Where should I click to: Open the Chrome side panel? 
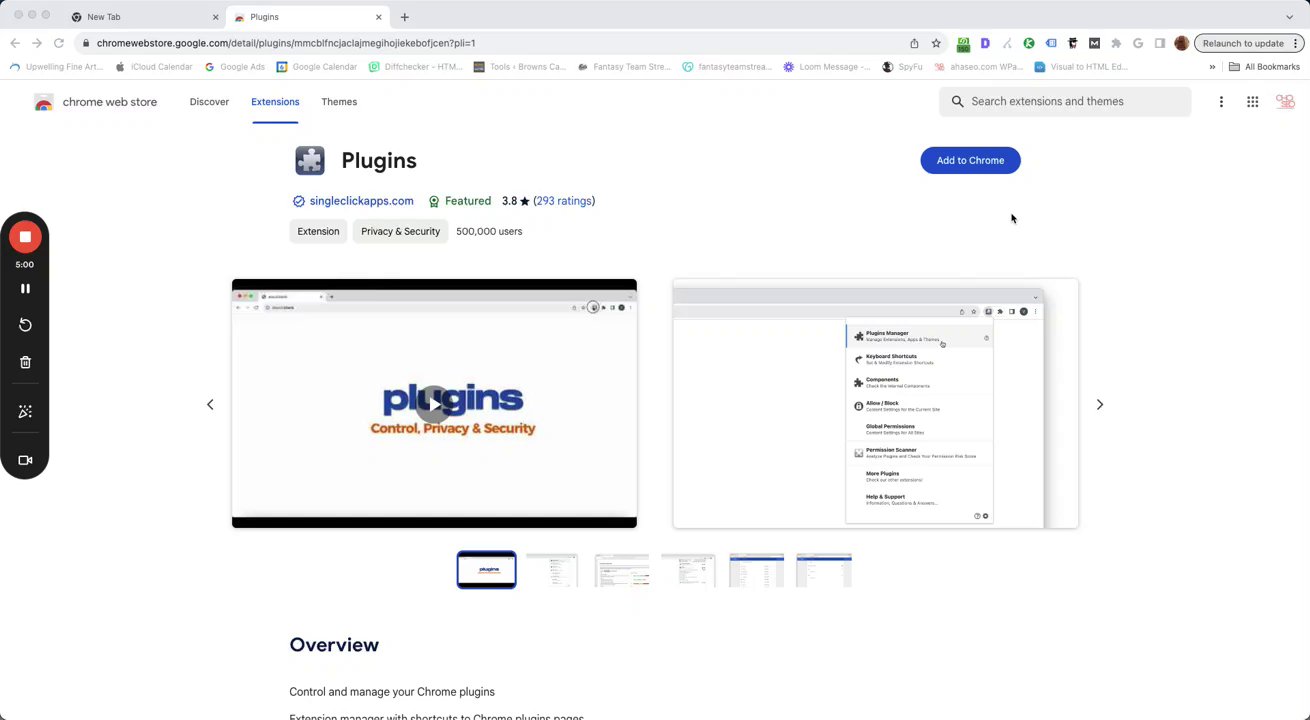(x=1160, y=43)
